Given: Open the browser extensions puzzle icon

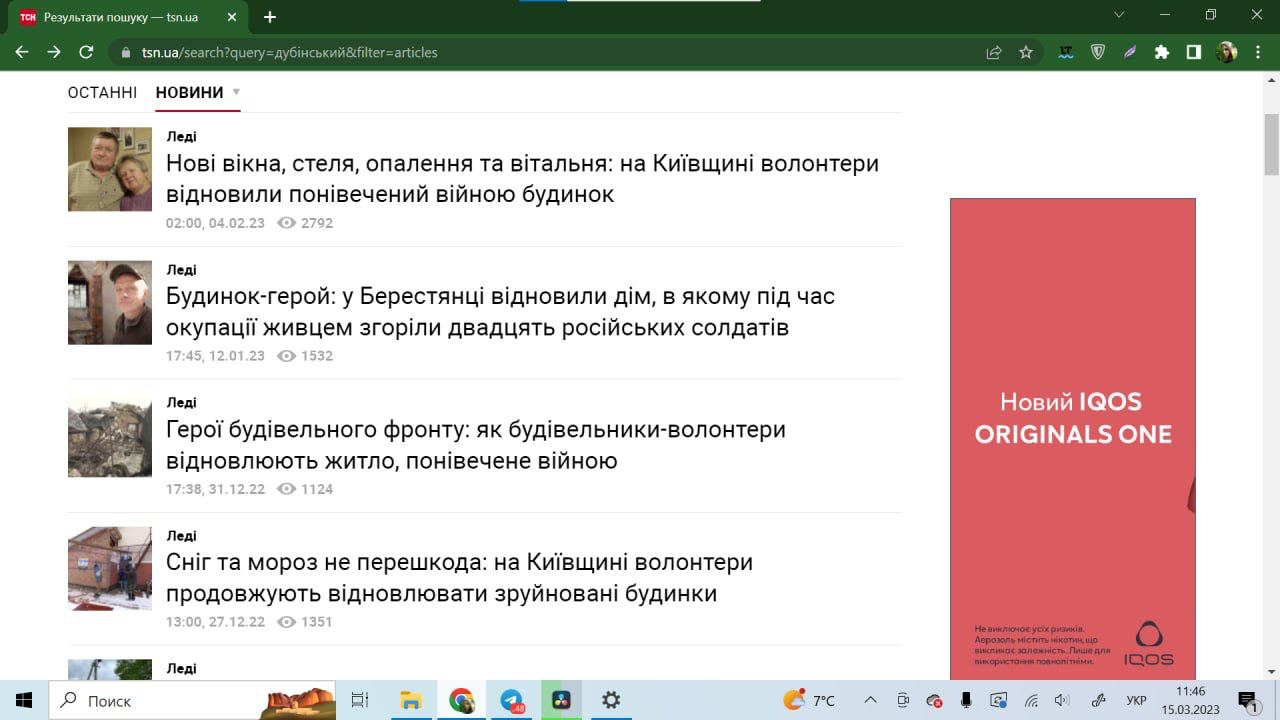Looking at the screenshot, I should [x=1161, y=52].
